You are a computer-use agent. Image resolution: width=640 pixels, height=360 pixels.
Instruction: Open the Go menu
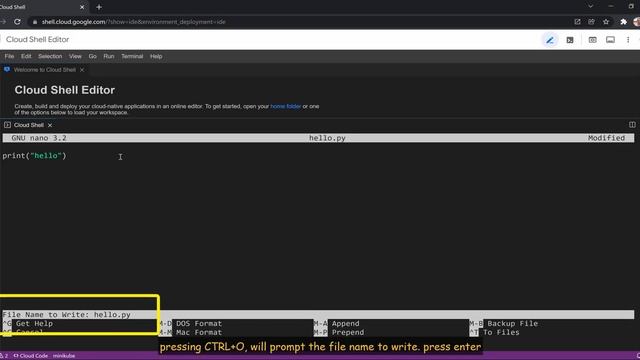[x=93, y=56]
